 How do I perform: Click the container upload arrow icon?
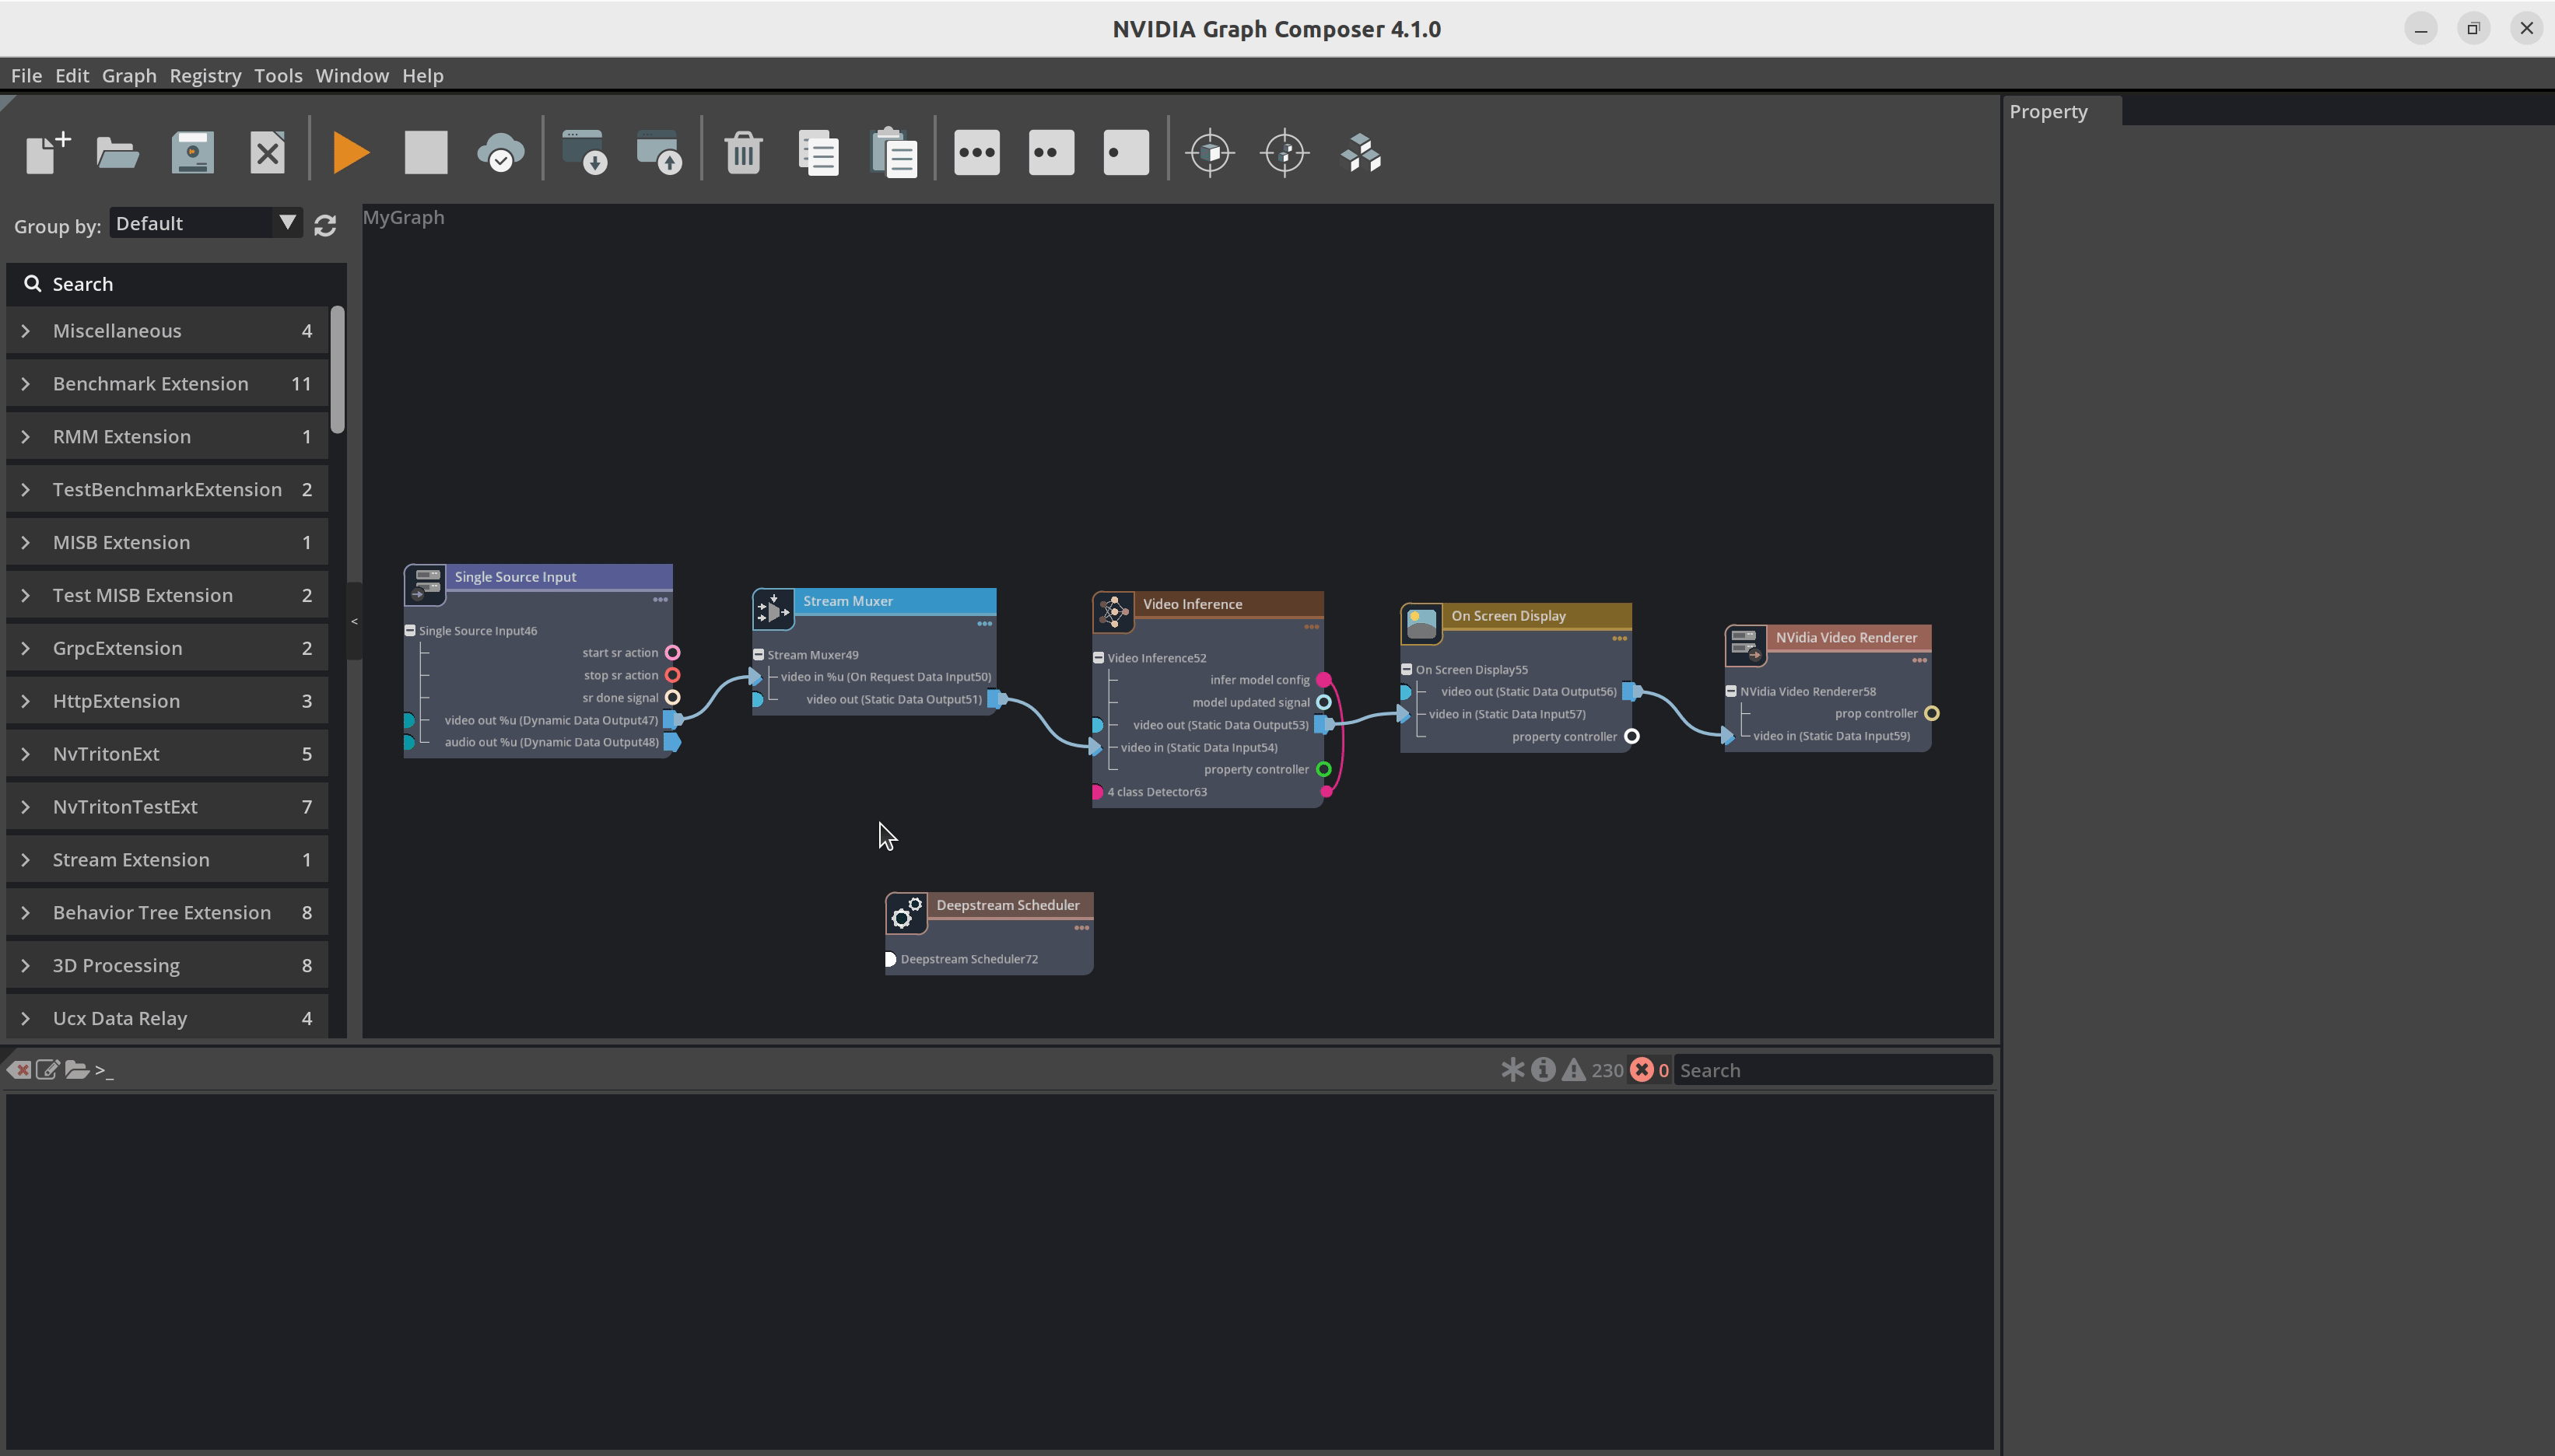[x=660, y=153]
